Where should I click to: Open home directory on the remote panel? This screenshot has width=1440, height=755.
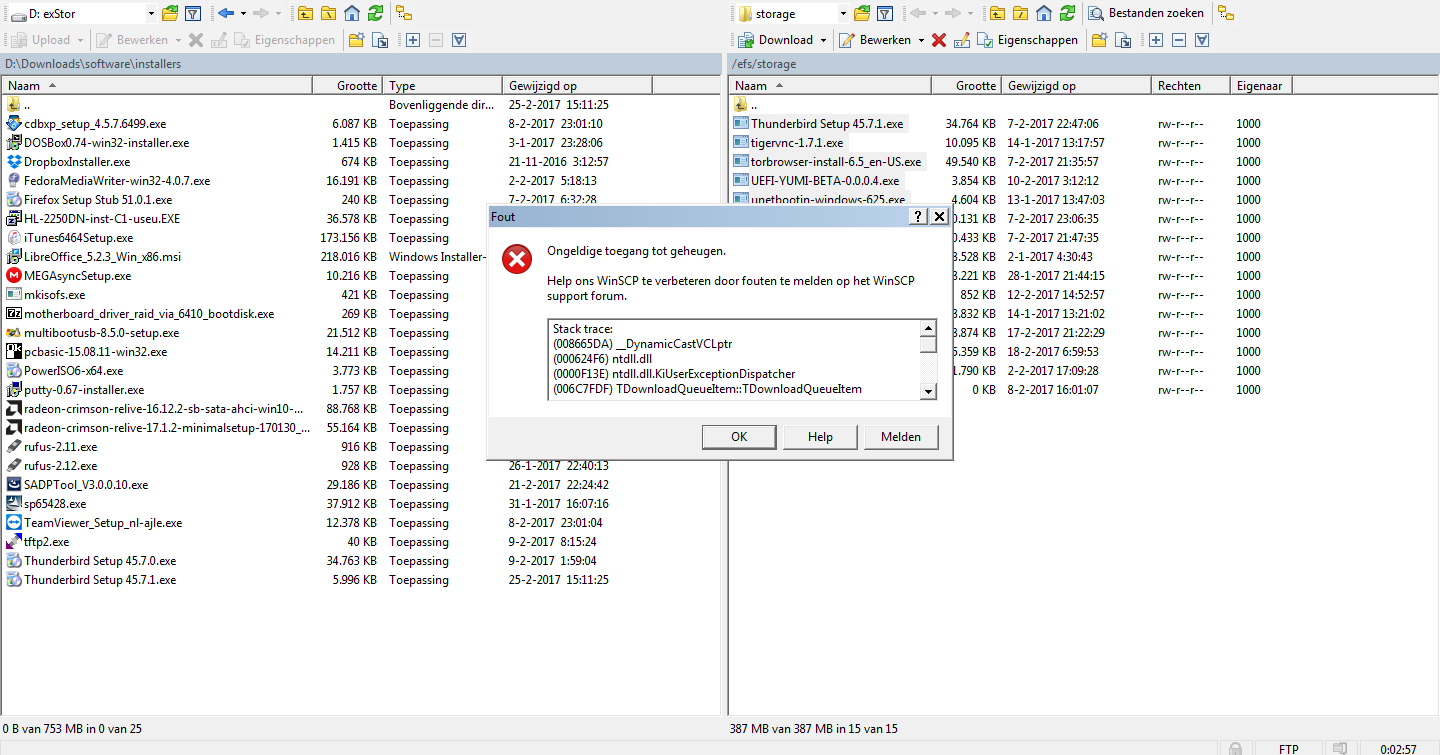coord(1042,13)
